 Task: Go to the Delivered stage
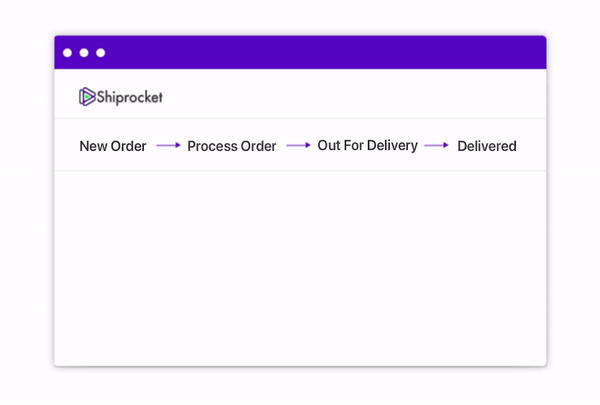click(487, 146)
